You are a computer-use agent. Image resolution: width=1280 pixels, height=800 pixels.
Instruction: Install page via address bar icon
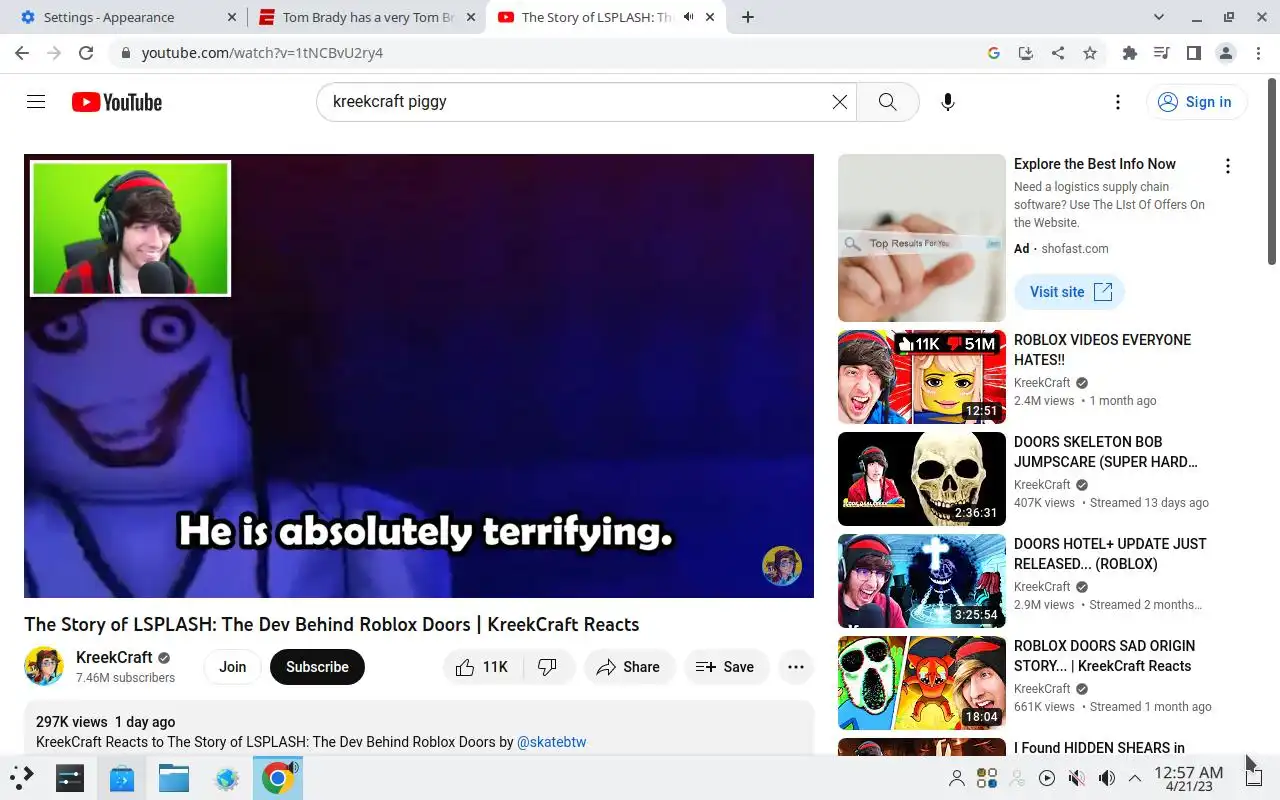click(1026, 53)
